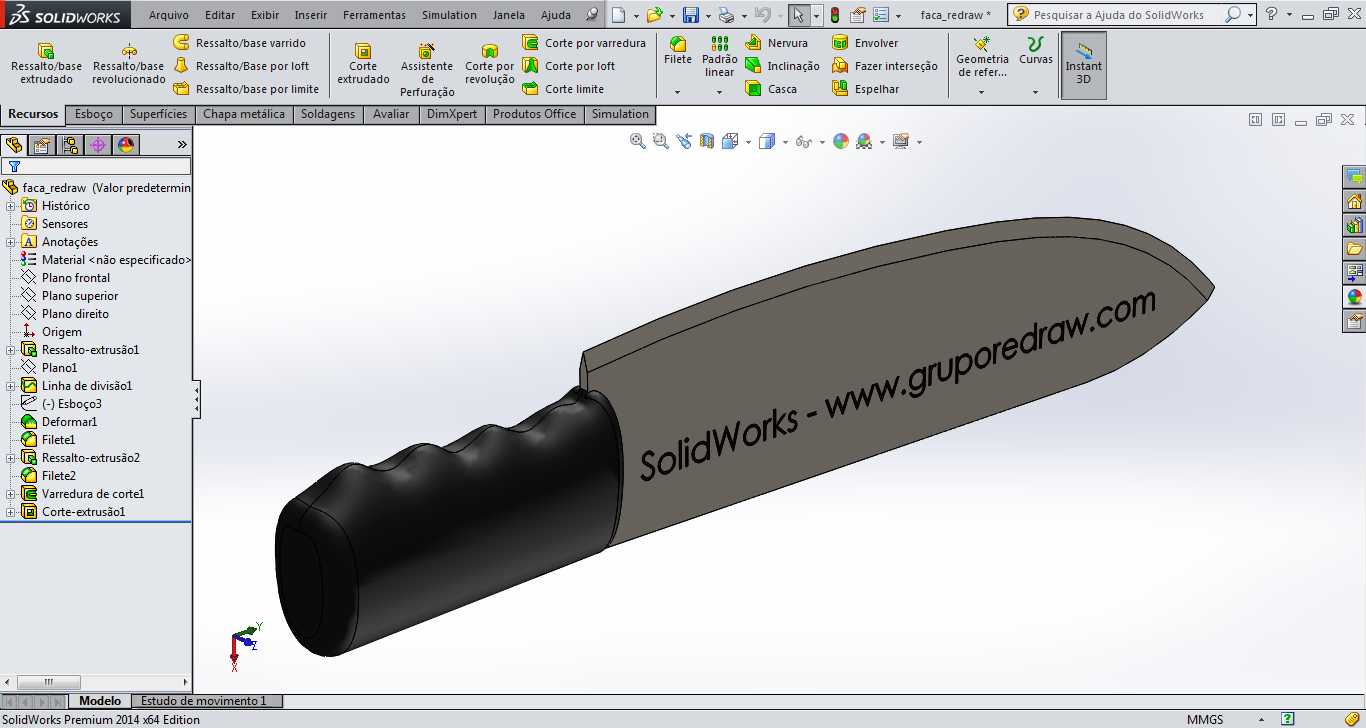Viewport: 1366px width, 728px height.
Task: Click the Zoom to Fit view icon
Action: pos(637,141)
